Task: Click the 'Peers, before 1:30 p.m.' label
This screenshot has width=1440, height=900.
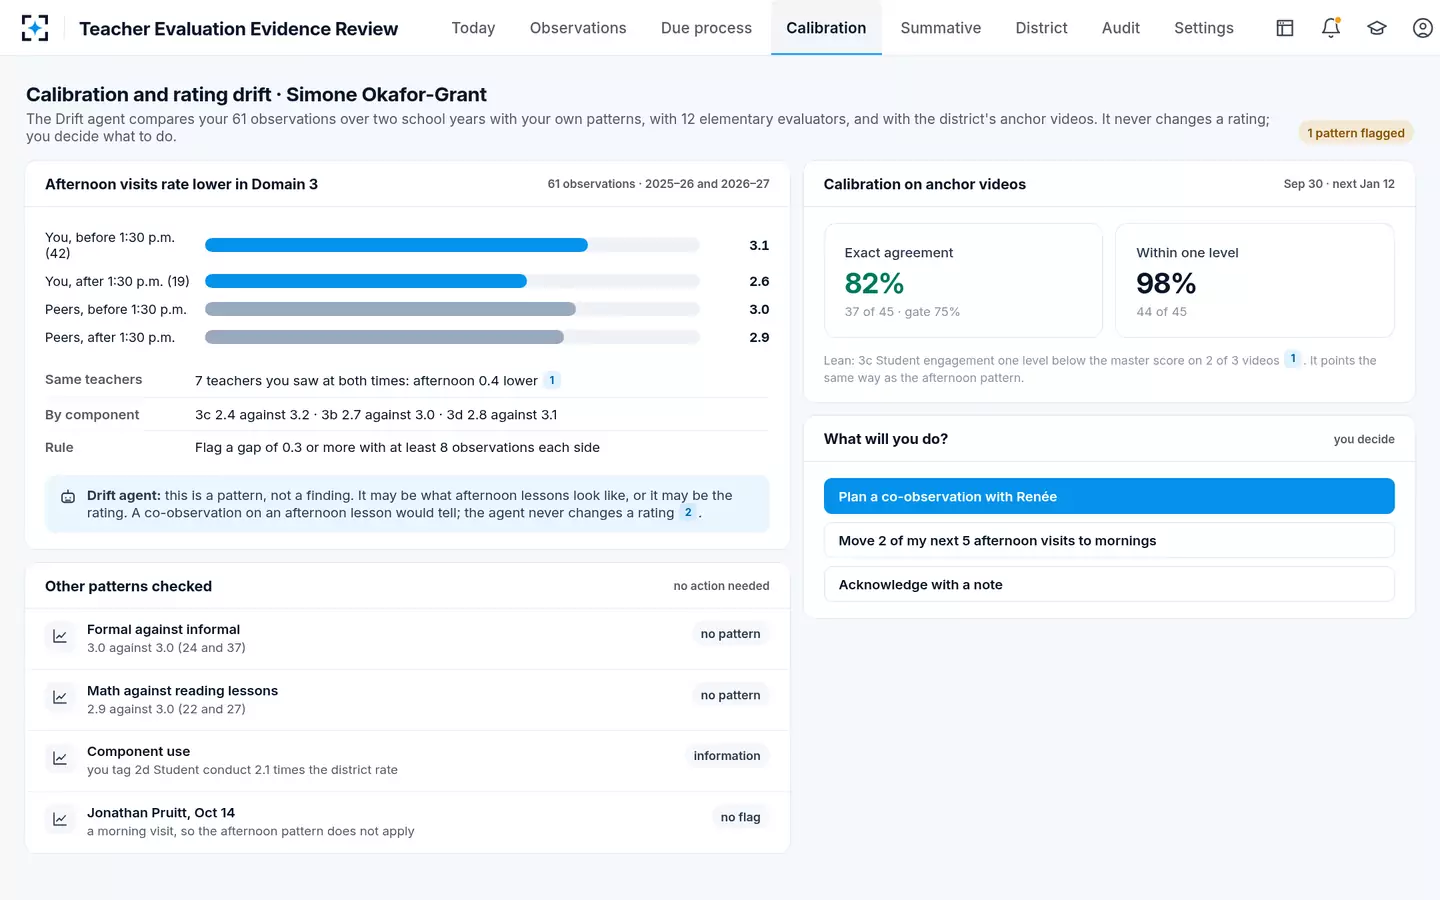Action: click(116, 309)
